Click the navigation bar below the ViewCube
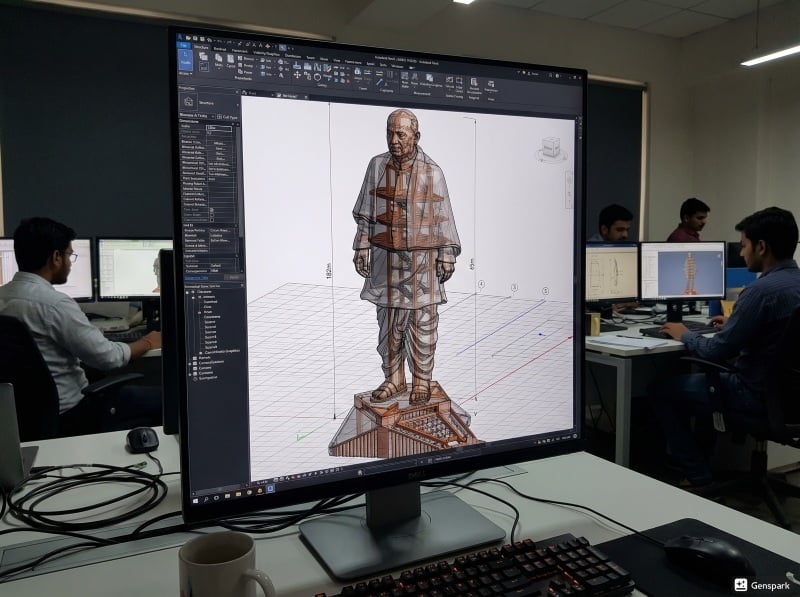The height and width of the screenshot is (597, 800). (569, 190)
